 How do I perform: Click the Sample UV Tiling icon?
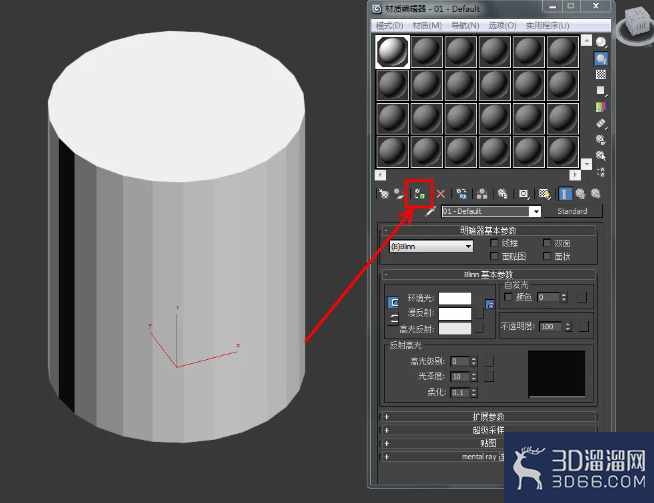click(601, 91)
